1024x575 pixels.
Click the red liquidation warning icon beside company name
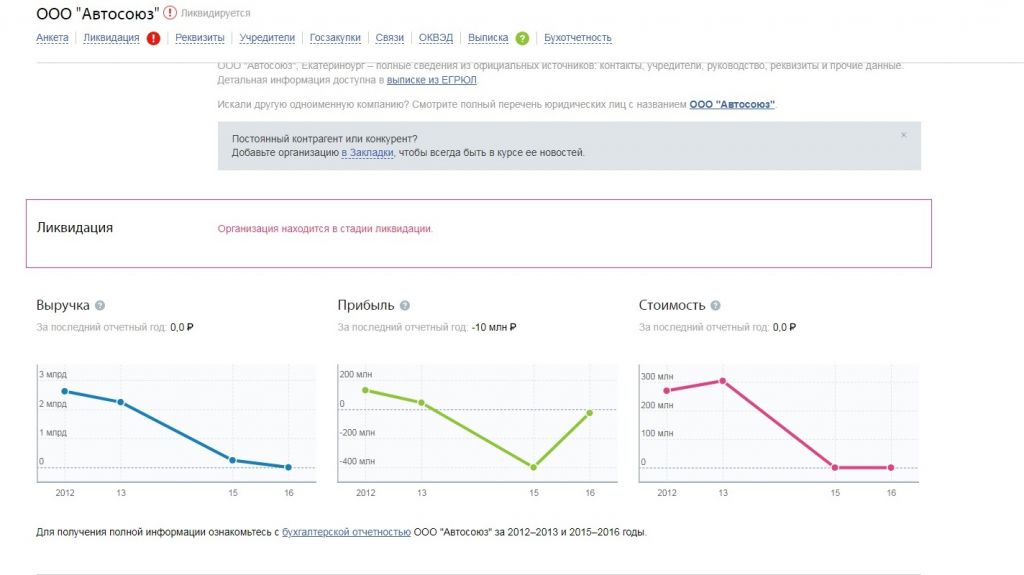170,13
